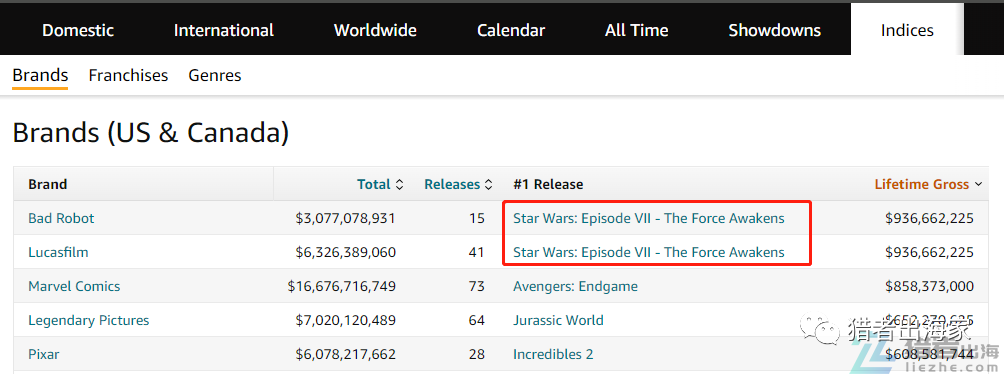The height and width of the screenshot is (374, 1004).
Task: Select the Indices tab
Action: [x=907, y=30]
